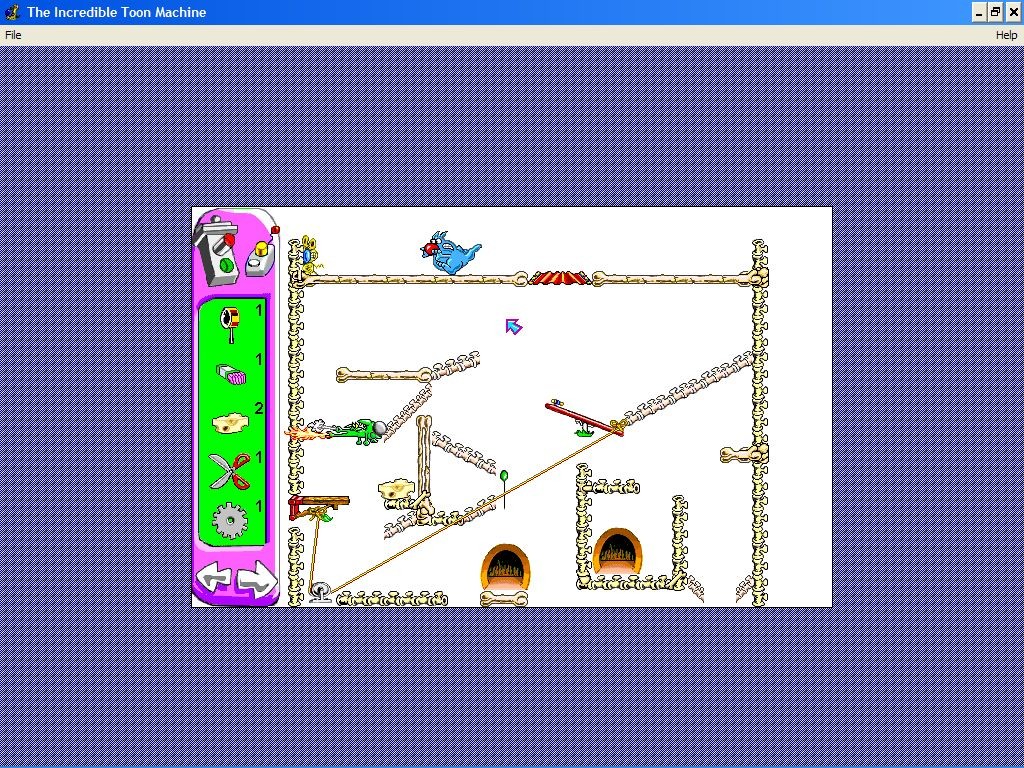Click the long diagonal spine ramp at right
1024x768 pixels.
tap(687, 389)
